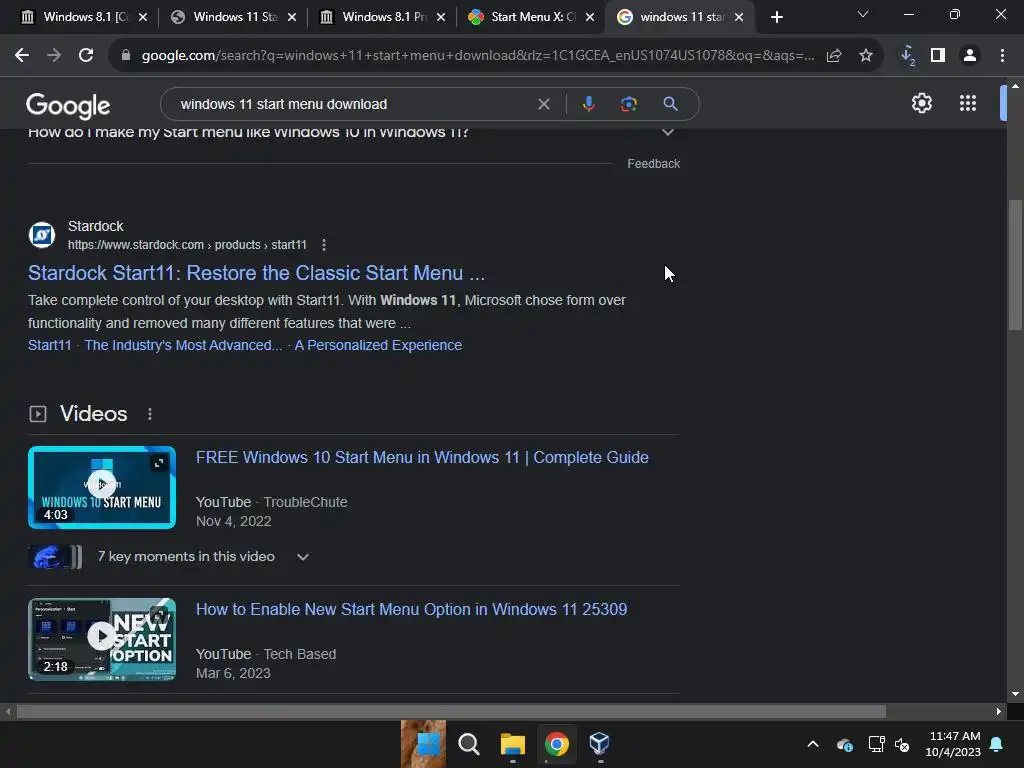
Task: Open taskbar Search
Action: (x=468, y=744)
